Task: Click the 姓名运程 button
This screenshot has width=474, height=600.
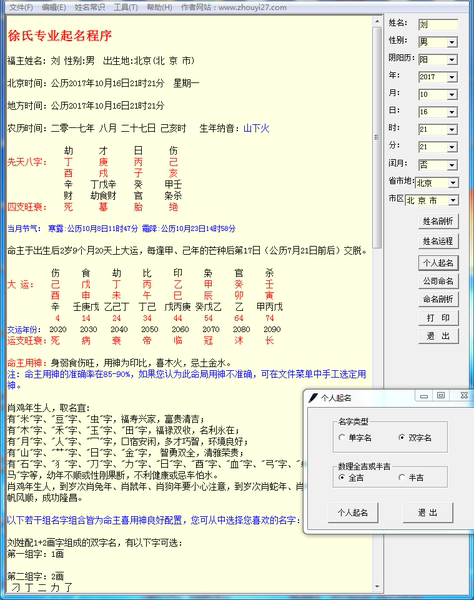Action: pos(438,241)
